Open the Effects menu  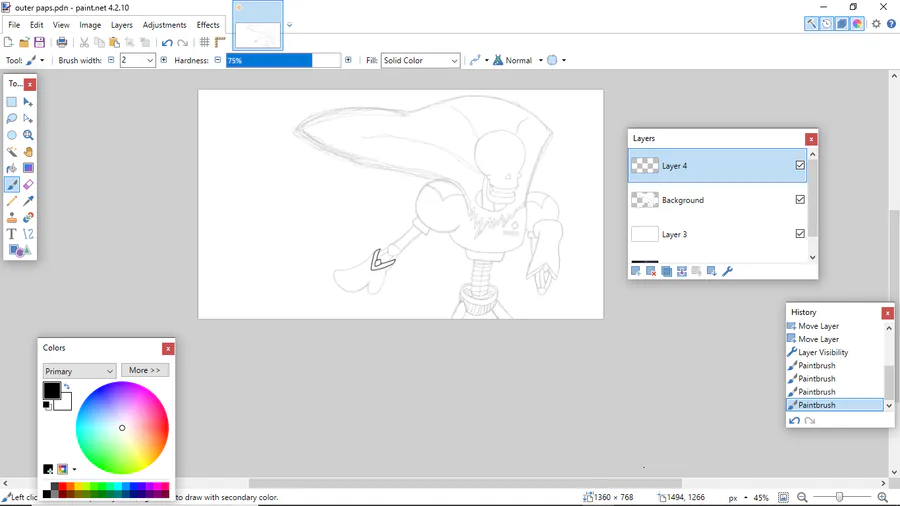click(208, 25)
